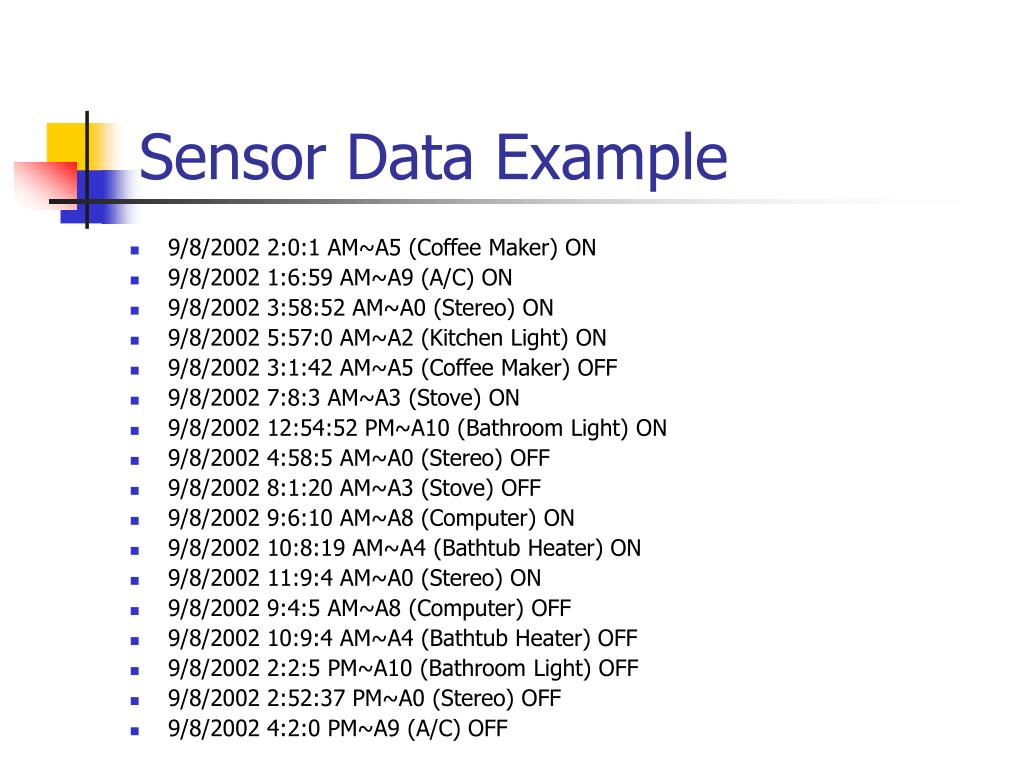The image size is (1024, 768).
Task: Select the Computer OFF entry
Action: coord(369,609)
